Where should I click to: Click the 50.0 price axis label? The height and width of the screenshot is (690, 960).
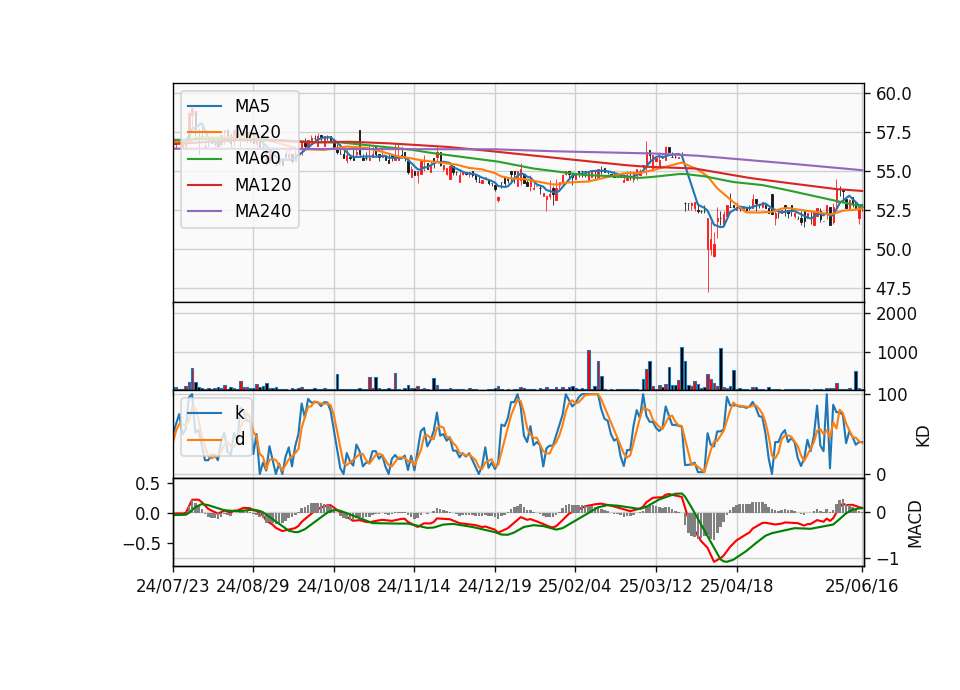point(893,250)
